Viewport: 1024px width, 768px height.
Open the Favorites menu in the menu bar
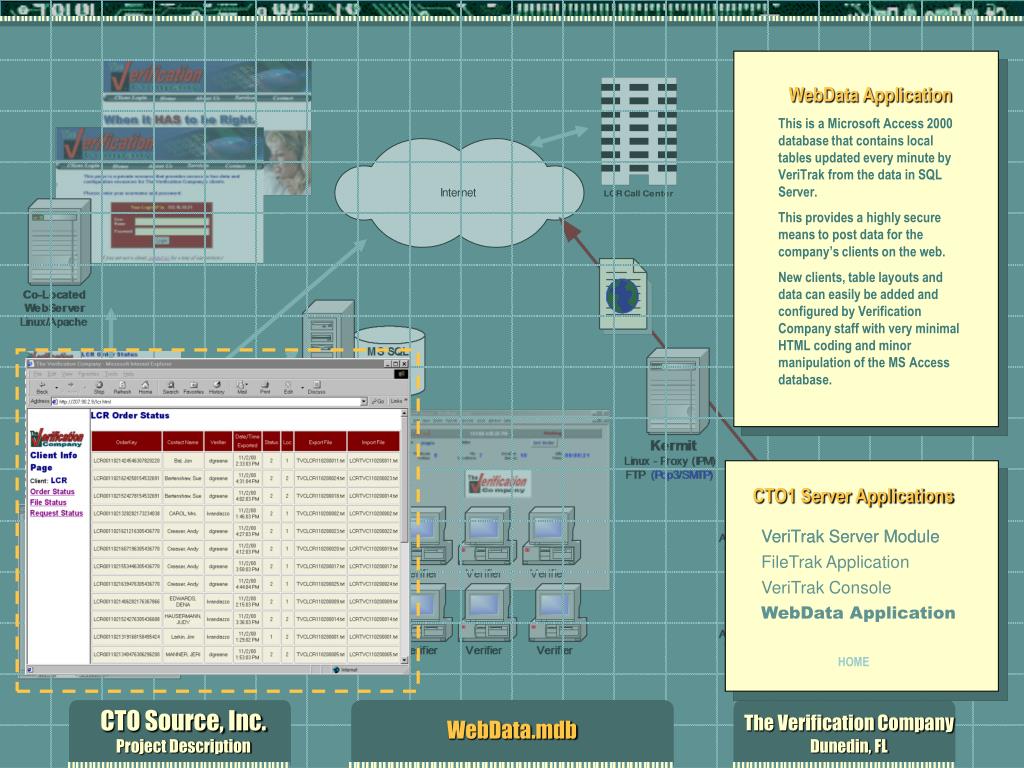pyautogui.click(x=89, y=374)
